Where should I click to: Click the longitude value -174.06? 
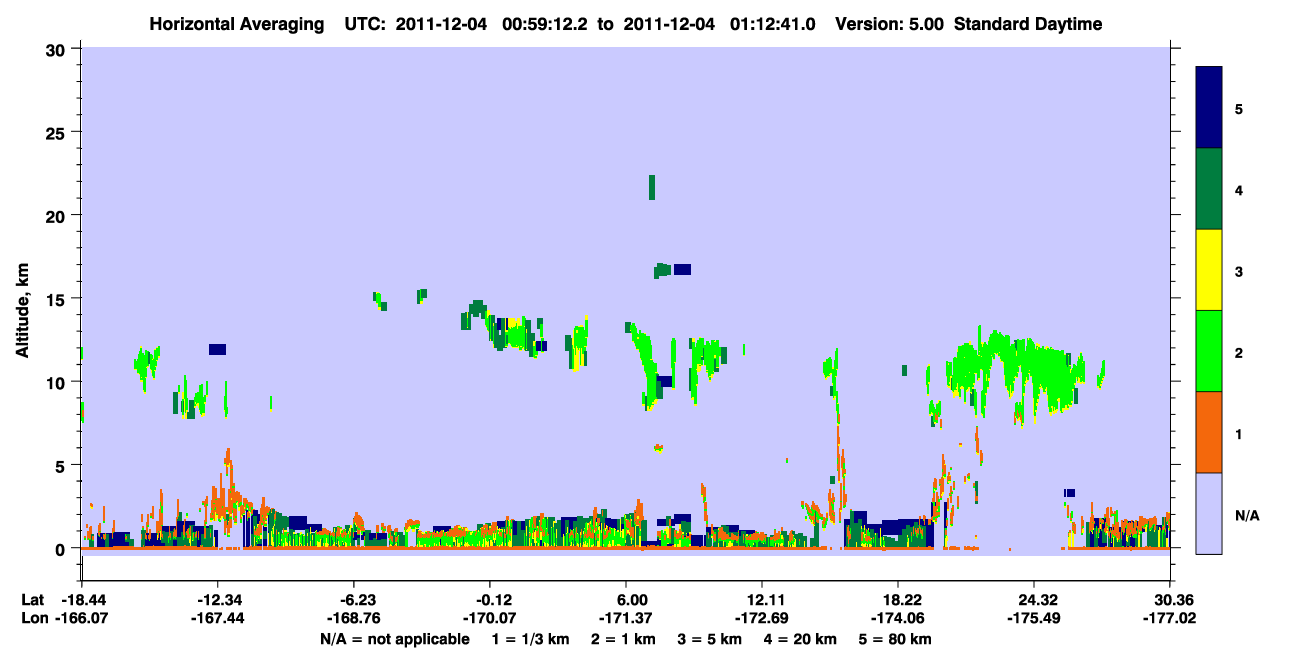(898, 618)
